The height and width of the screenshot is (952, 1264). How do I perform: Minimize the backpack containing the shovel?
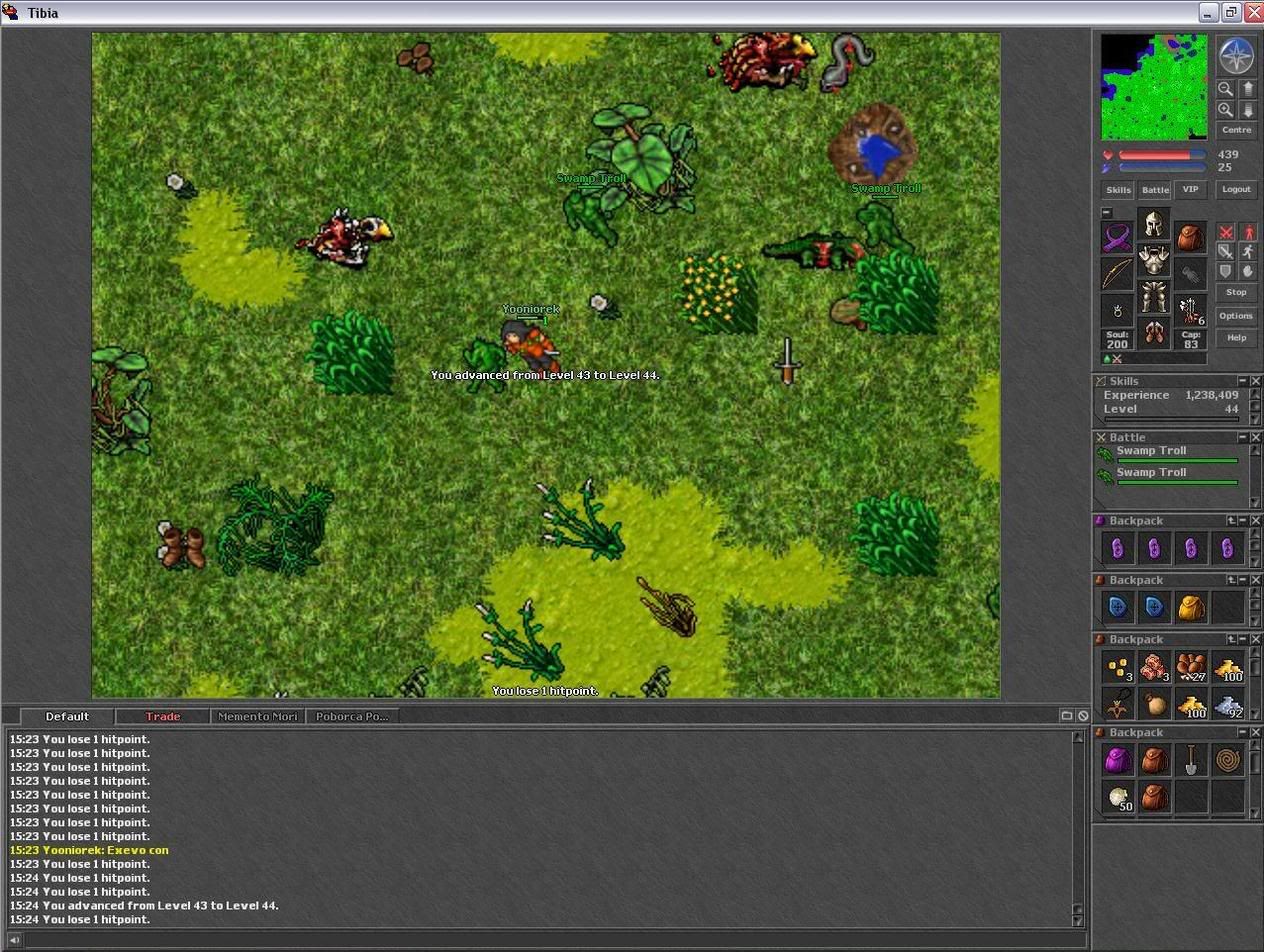[x=1243, y=733]
